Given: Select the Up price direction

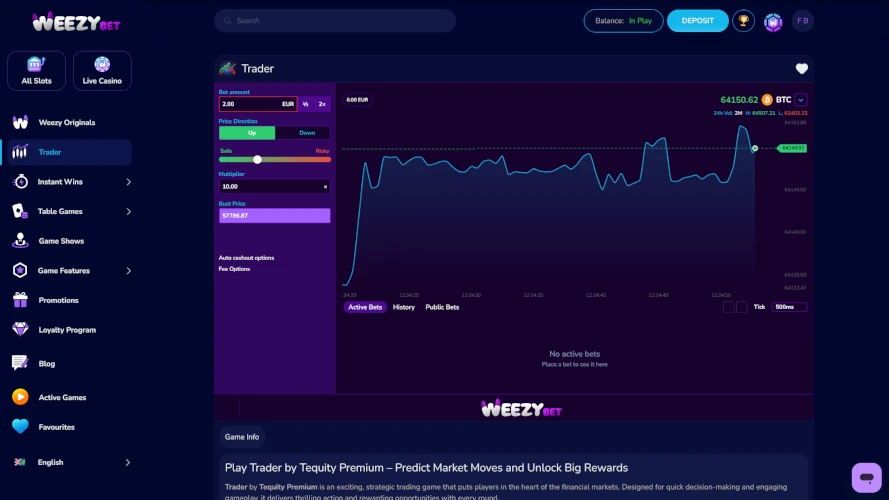Looking at the screenshot, I should coord(247,133).
